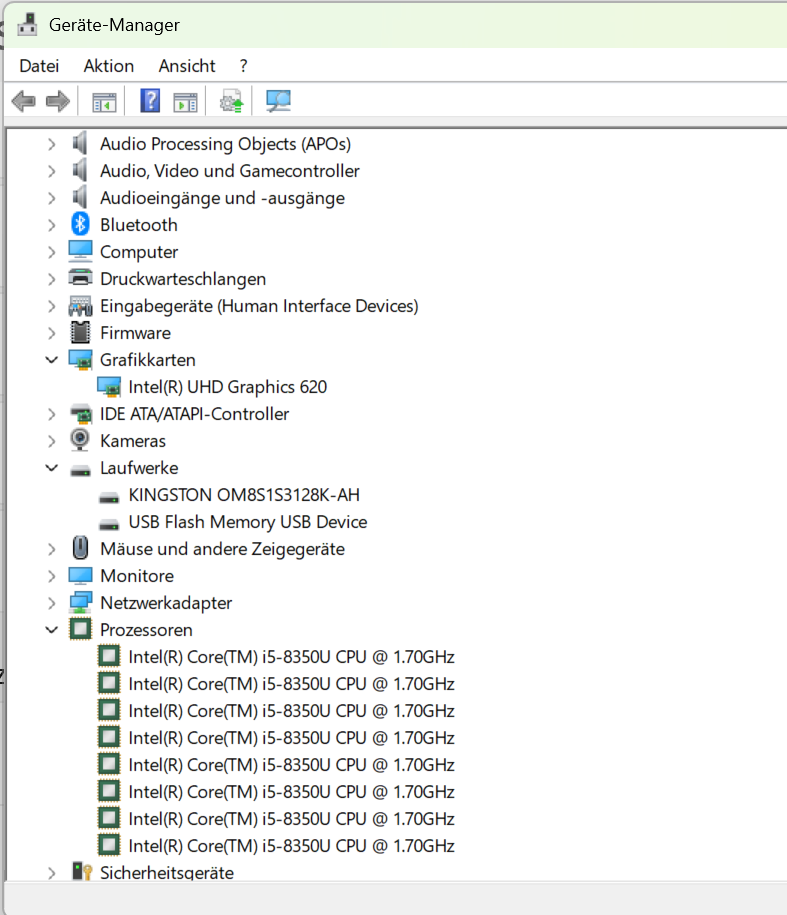The height and width of the screenshot is (915, 787).
Task: Click the Bluetooth category icon
Action: point(80,225)
